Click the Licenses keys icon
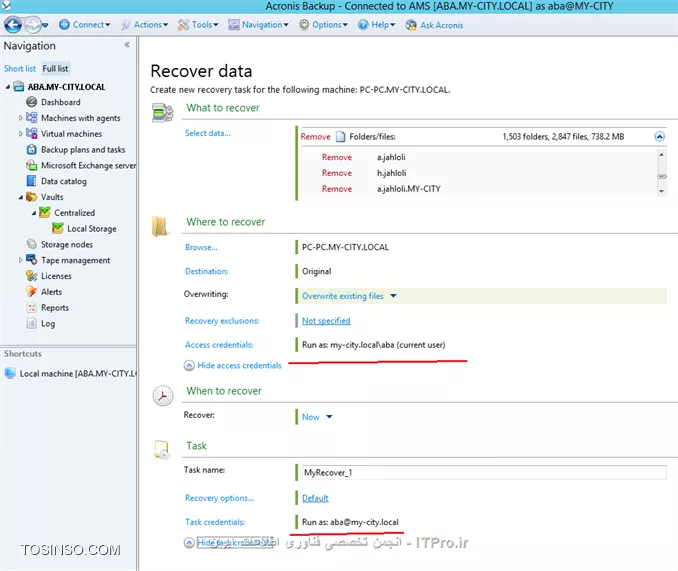 pyautogui.click(x=32, y=276)
